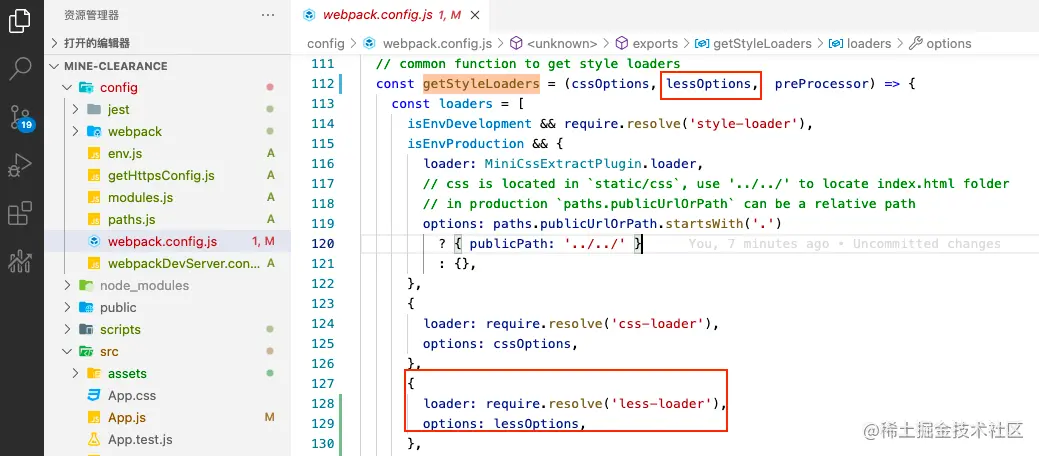Click the loaders breadcrumb segment
Screen dimensions: 1039x456
(869, 43)
